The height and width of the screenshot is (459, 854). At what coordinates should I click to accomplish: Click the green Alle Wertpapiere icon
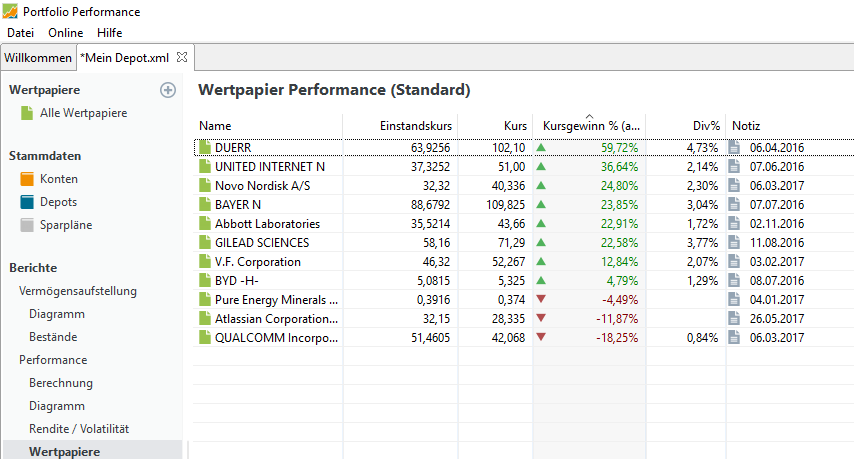tap(27, 113)
